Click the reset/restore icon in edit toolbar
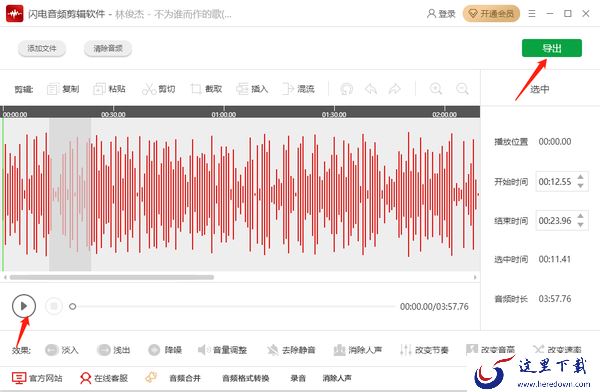The height and width of the screenshot is (392, 600). click(x=347, y=89)
